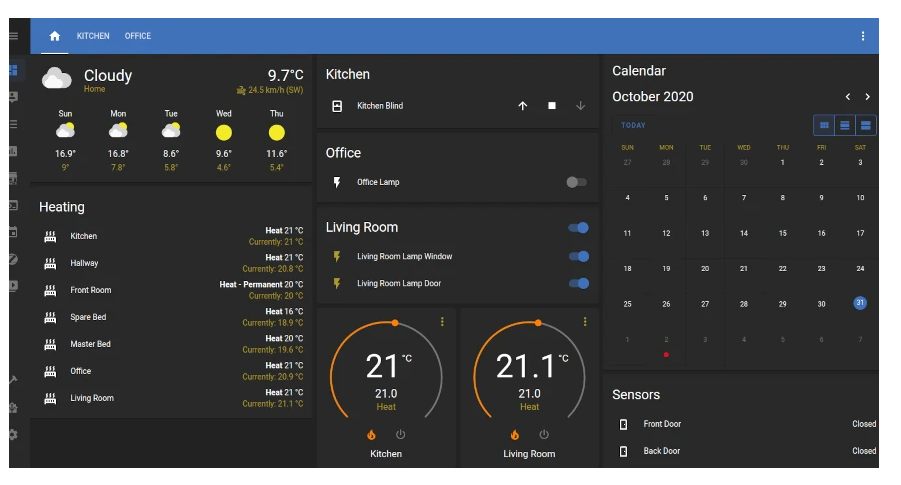Turn off Living Room Lamp Window
The image size is (901, 485).
point(578,256)
